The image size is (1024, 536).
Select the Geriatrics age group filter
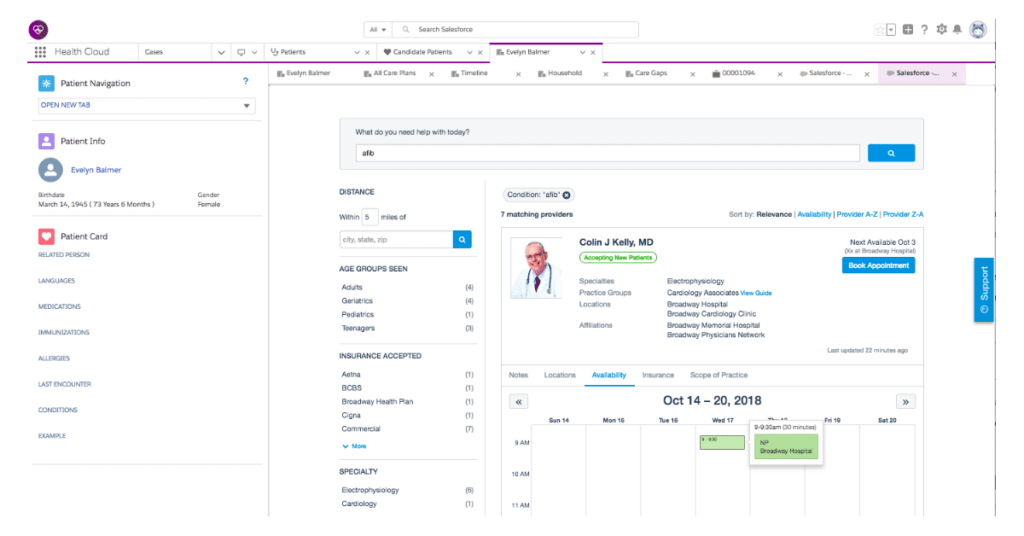[358, 301]
